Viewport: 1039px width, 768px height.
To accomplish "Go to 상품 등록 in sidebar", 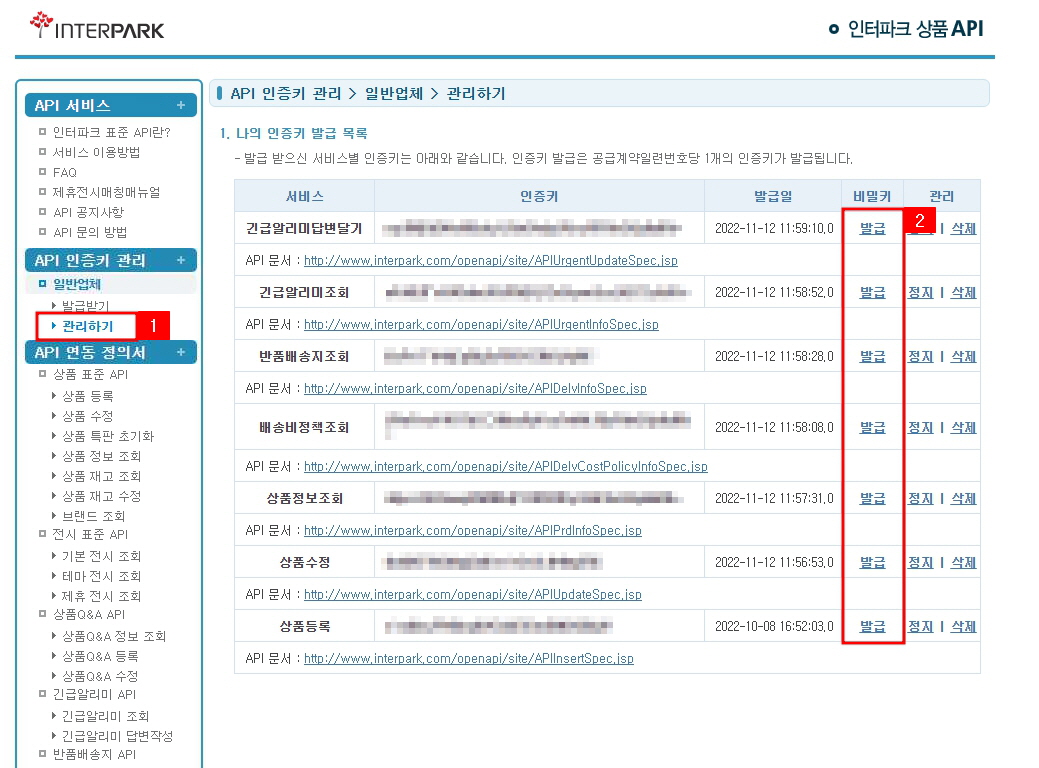I will (x=88, y=396).
